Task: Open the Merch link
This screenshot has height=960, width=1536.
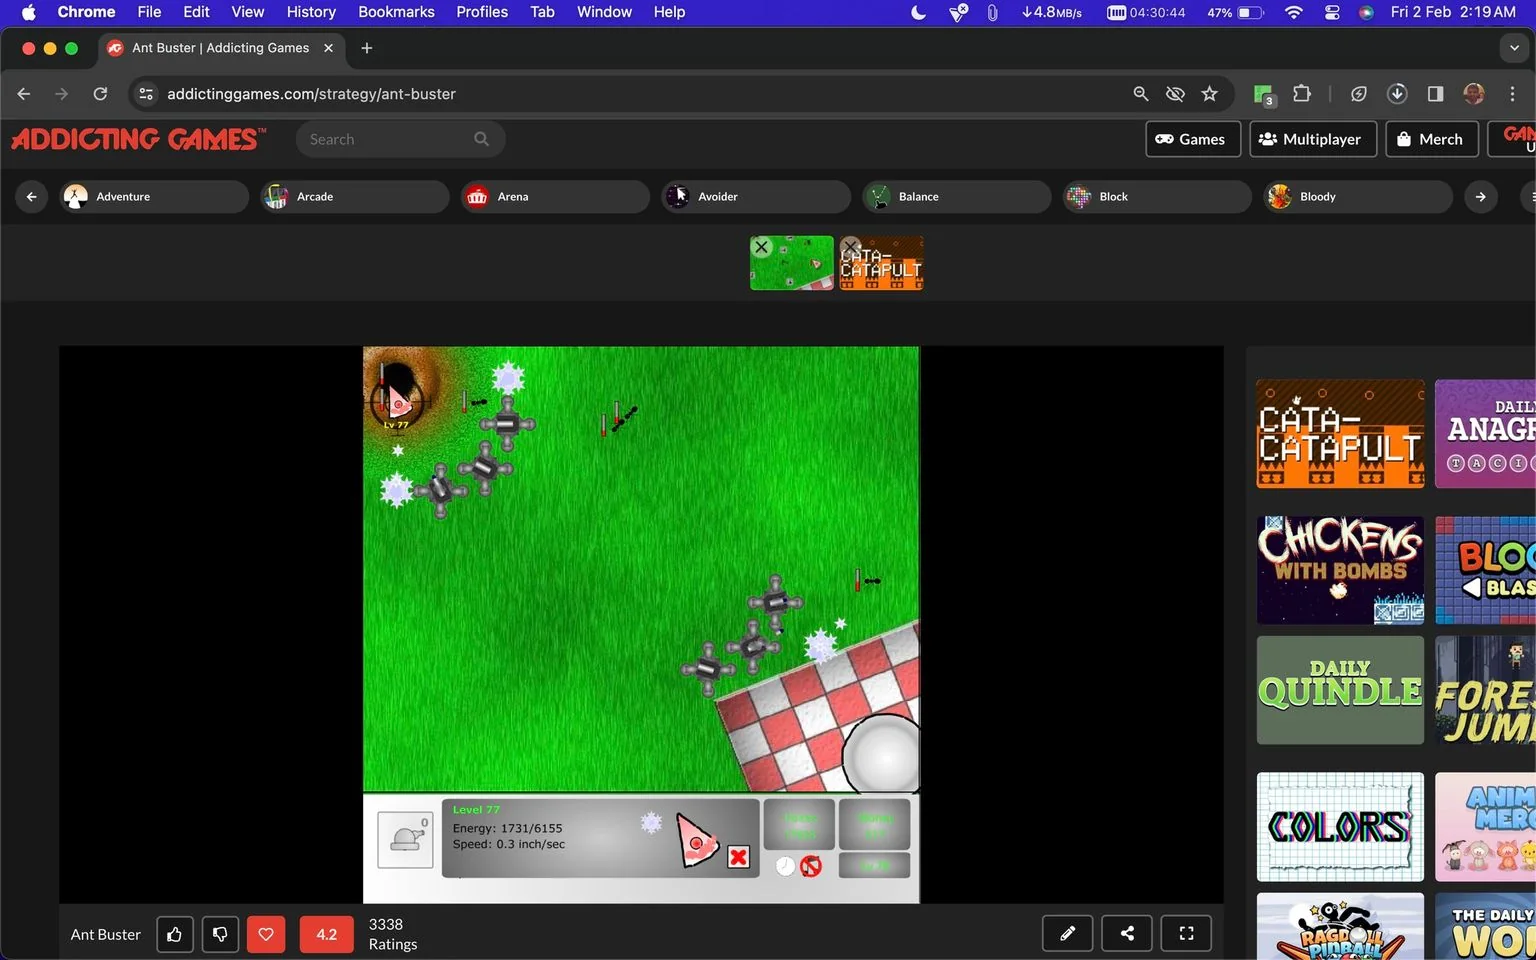Action: click(x=1431, y=139)
